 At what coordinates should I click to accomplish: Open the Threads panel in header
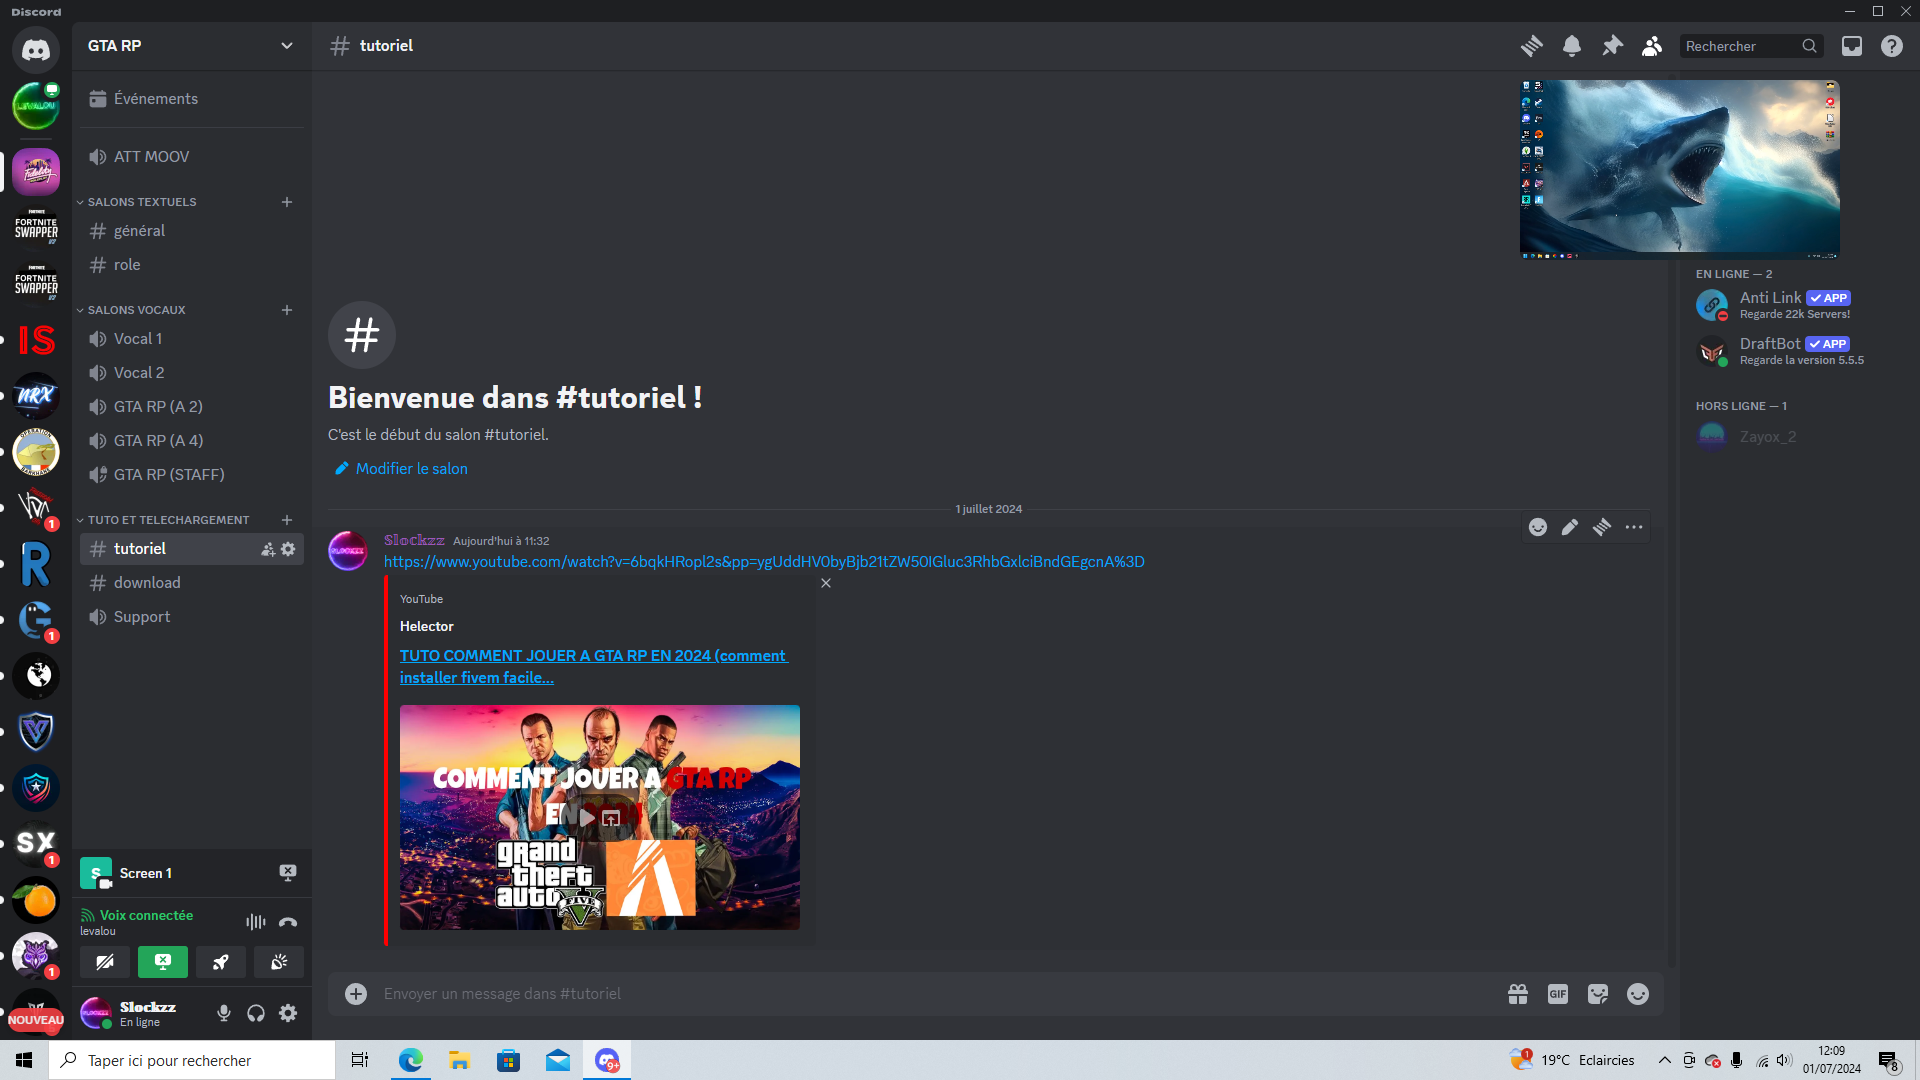coord(1532,46)
